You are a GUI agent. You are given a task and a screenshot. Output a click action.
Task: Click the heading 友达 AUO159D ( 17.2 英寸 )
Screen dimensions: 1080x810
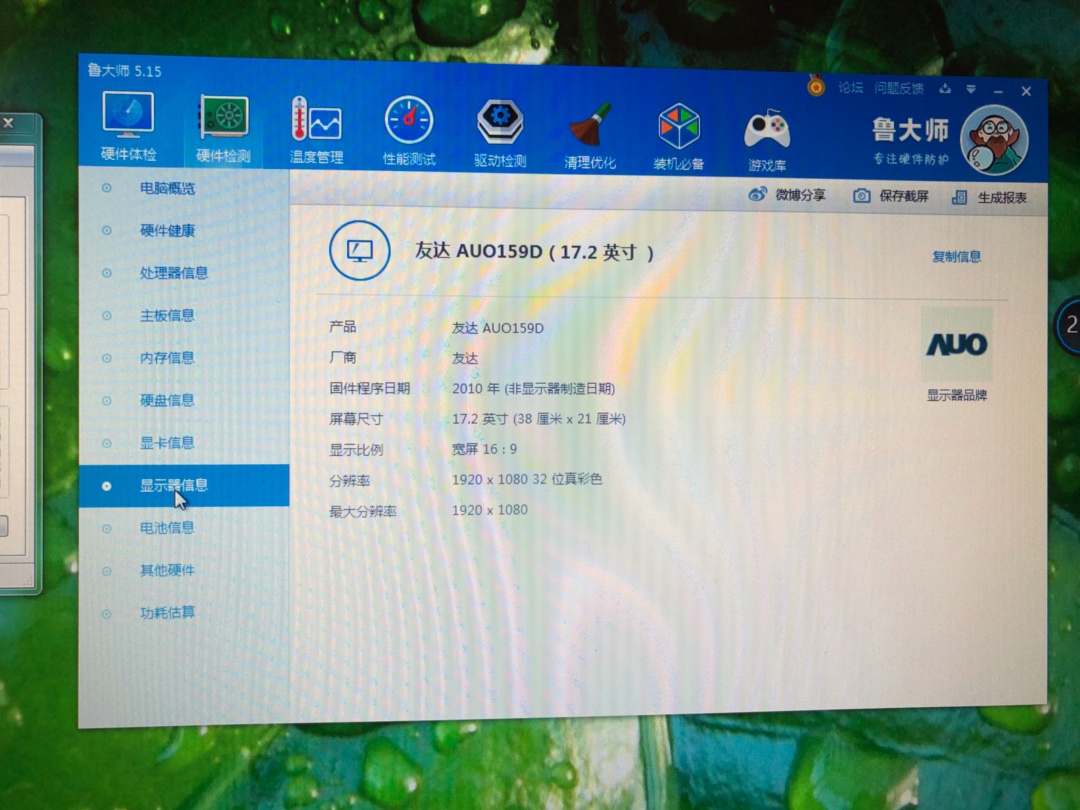click(x=534, y=252)
